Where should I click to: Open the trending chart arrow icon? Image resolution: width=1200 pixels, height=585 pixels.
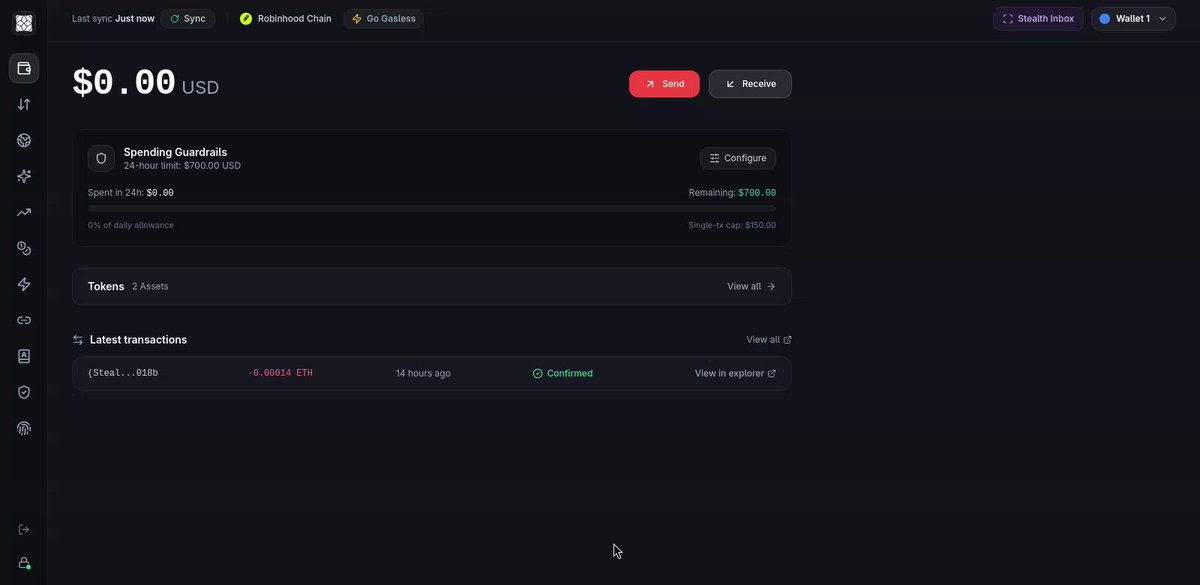[24, 212]
